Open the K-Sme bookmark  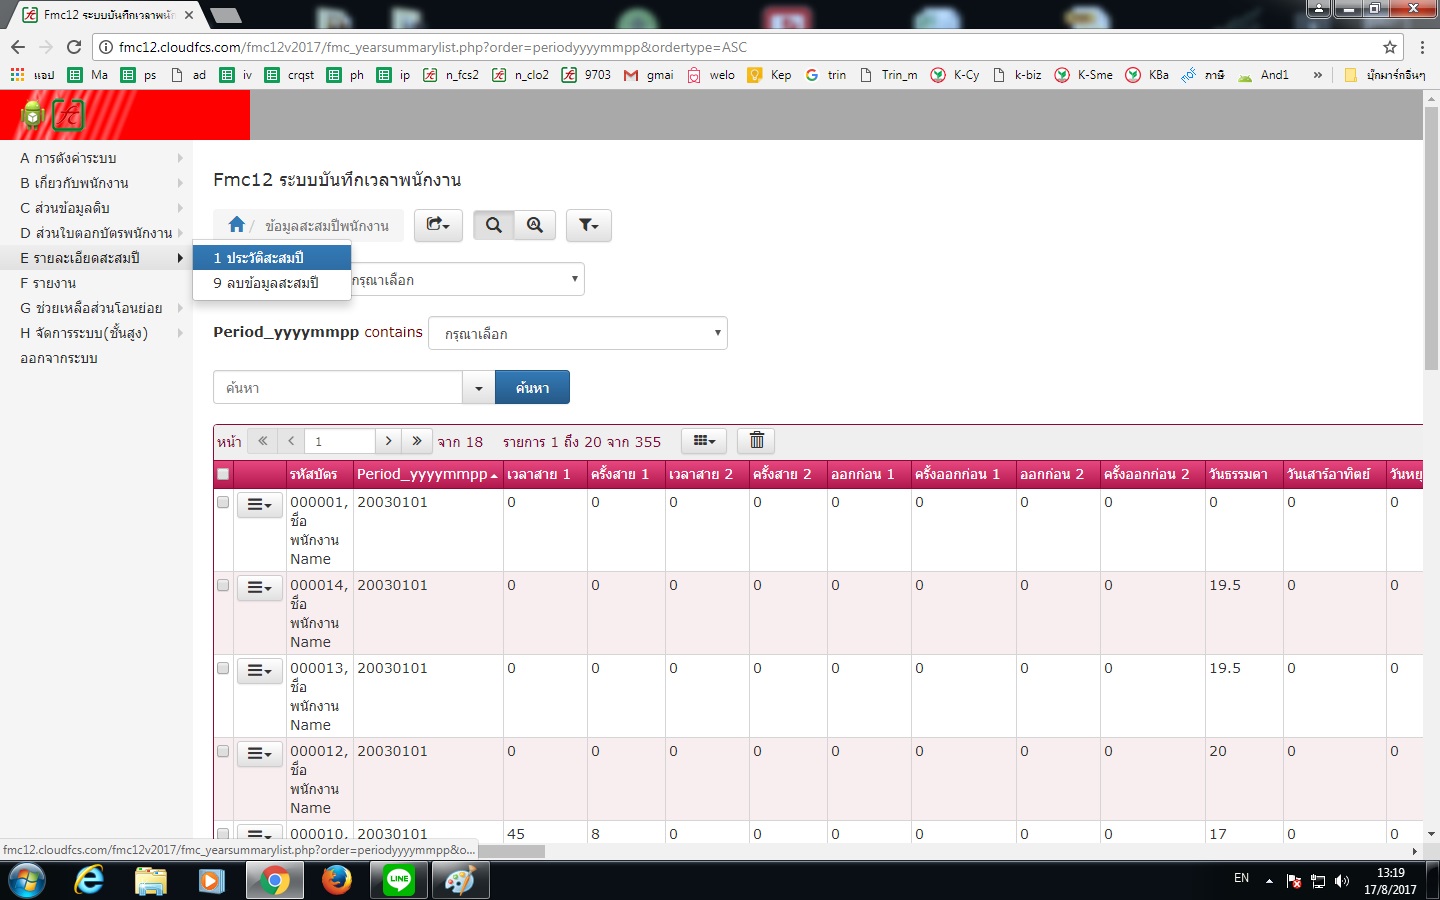pyautogui.click(x=1083, y=75)
